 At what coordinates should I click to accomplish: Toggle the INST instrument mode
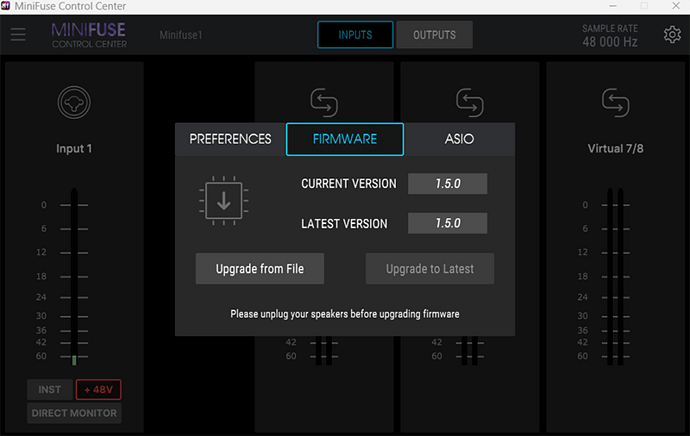click(x=50, y=389)
